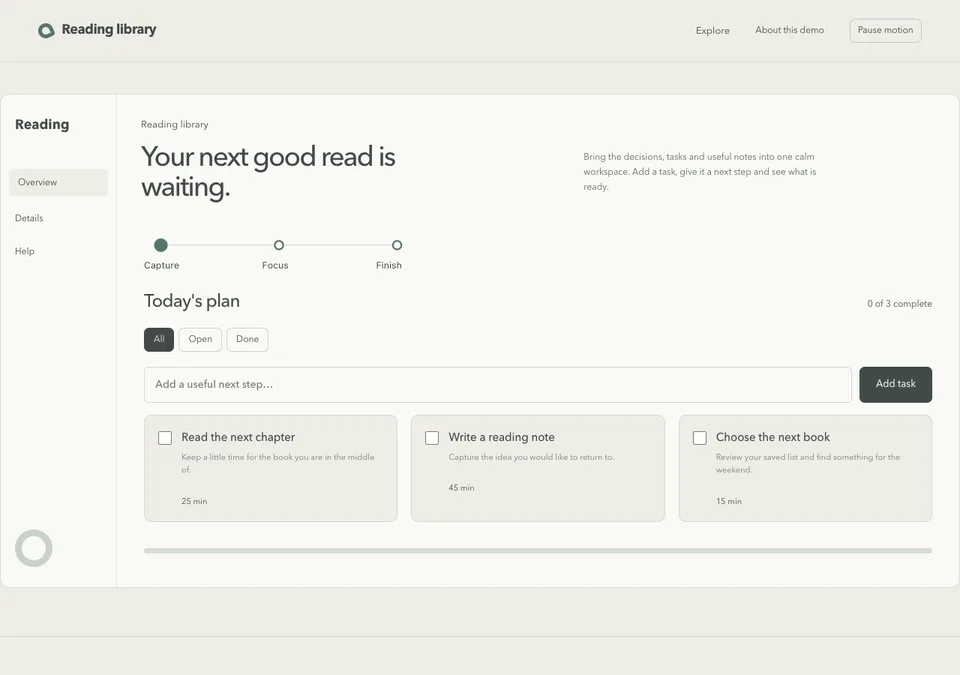The height and width of the screenshot is (675, 960).
Task: Open the Explore link
Action: tap(713, 31)
